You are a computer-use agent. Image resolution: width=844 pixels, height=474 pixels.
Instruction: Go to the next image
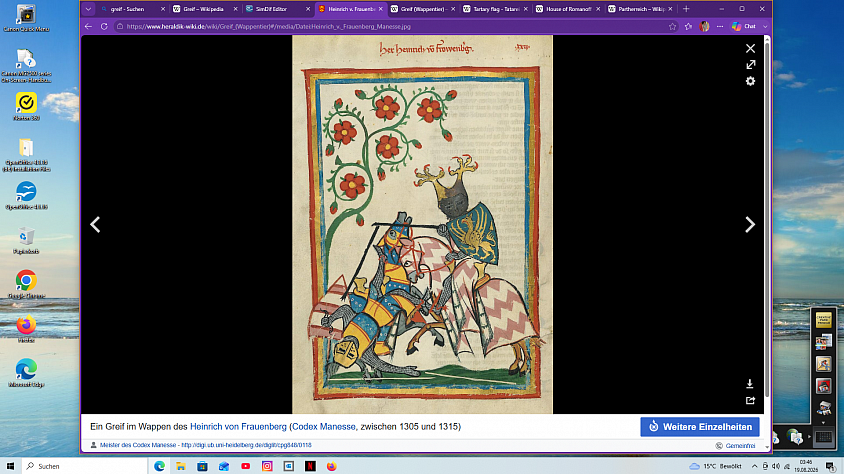pyautogui.click(x=750, y=224)
